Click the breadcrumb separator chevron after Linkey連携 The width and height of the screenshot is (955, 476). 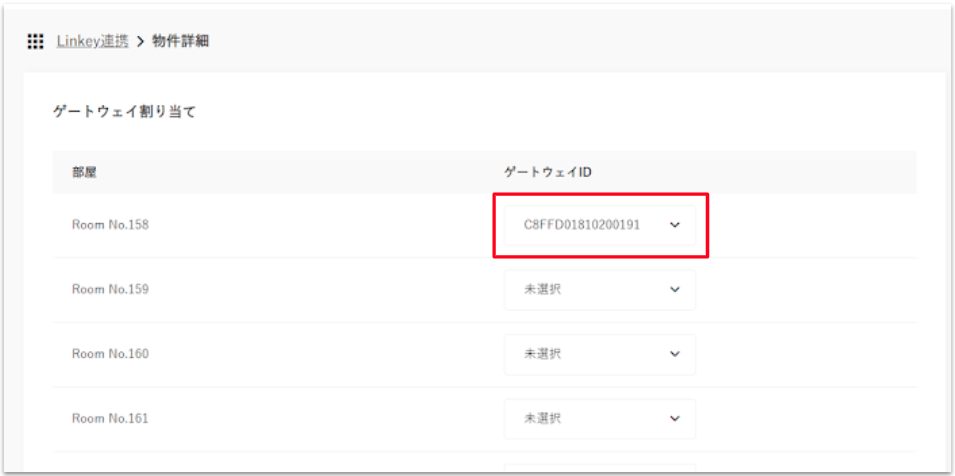pyautogui.click(x=140, y=42)
